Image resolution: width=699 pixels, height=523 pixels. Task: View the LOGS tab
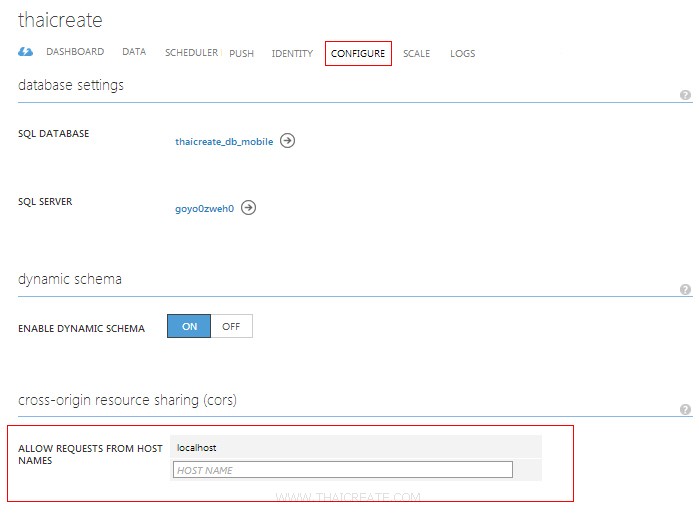point(462,54)
